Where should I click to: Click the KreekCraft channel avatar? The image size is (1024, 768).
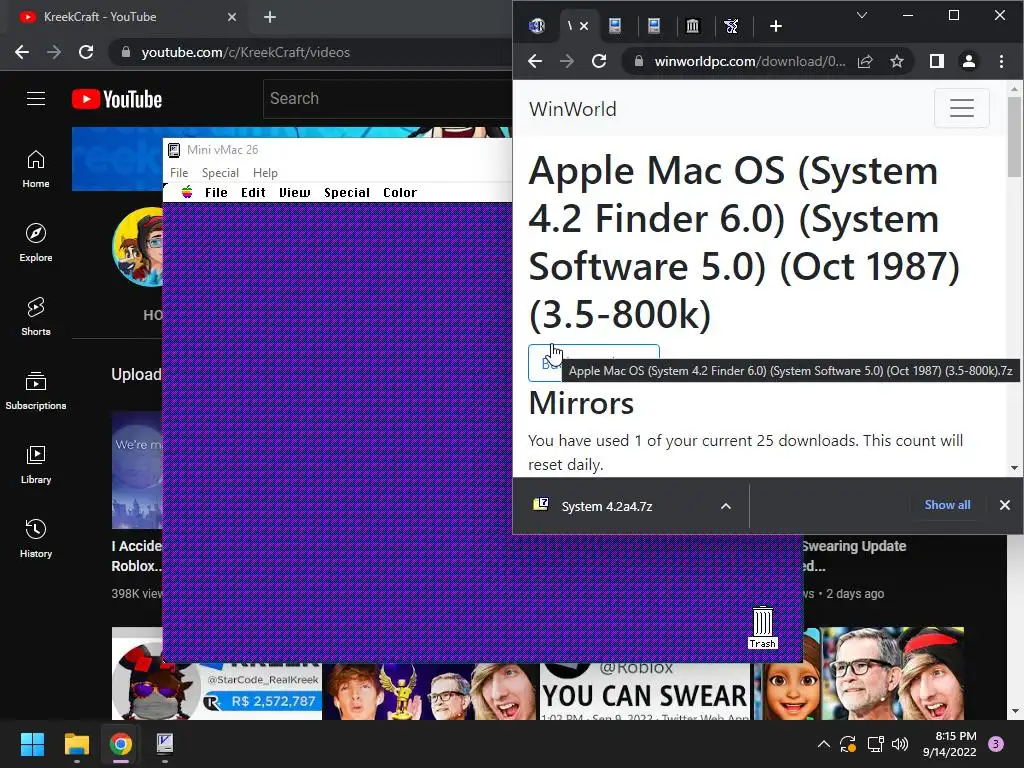tap(138, 248)
